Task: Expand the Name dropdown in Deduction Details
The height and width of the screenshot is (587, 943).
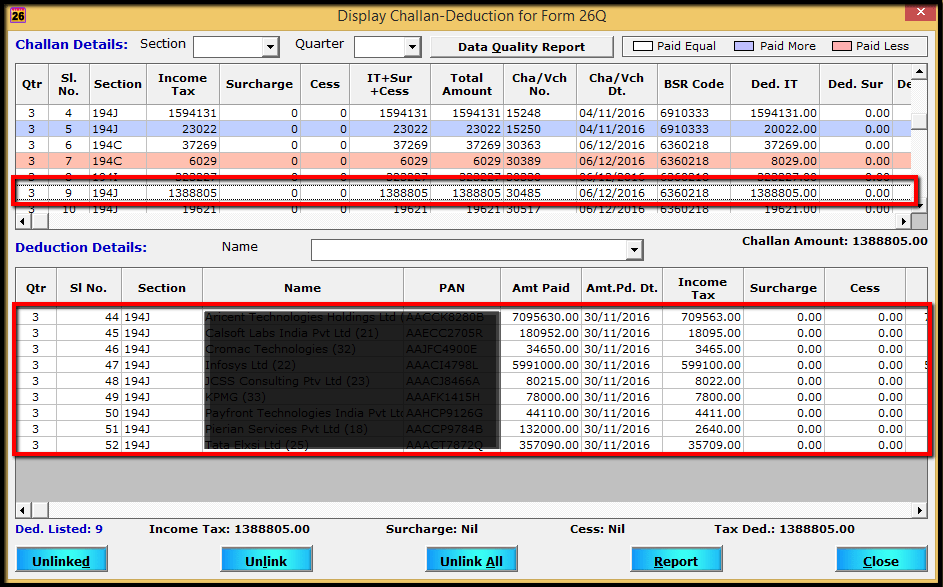Action: (x=634, y=250)
